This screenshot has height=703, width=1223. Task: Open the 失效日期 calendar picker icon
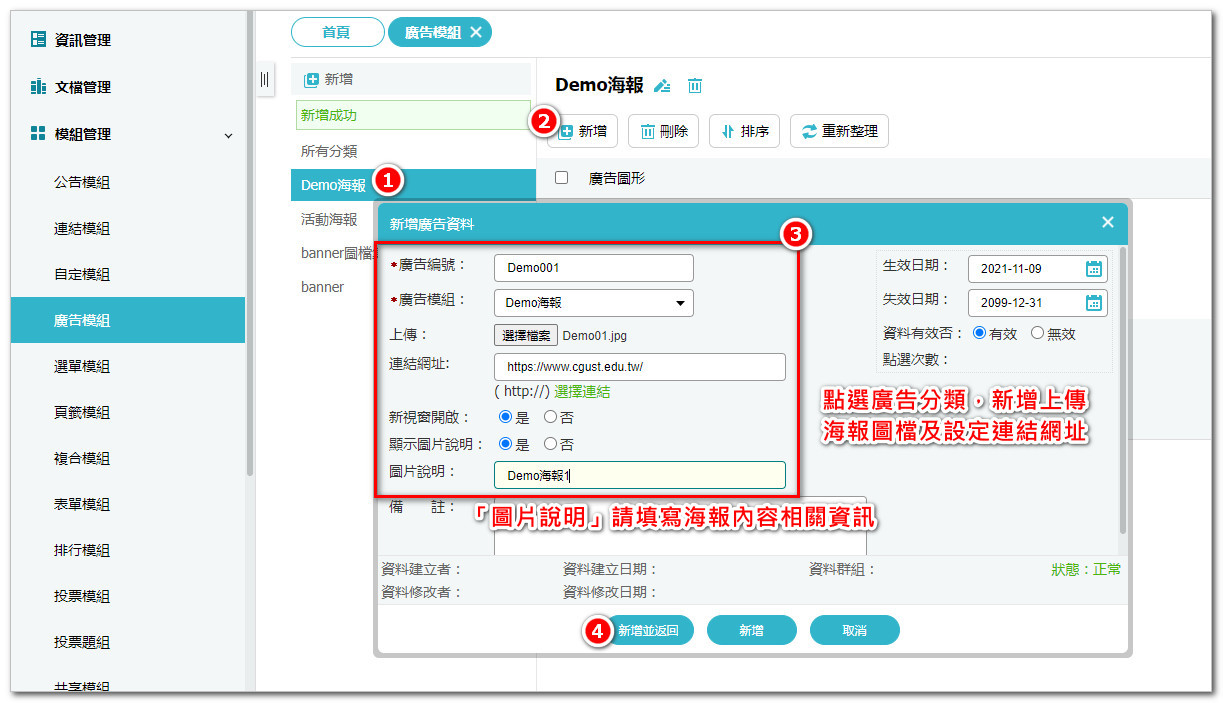point(1094,302)
